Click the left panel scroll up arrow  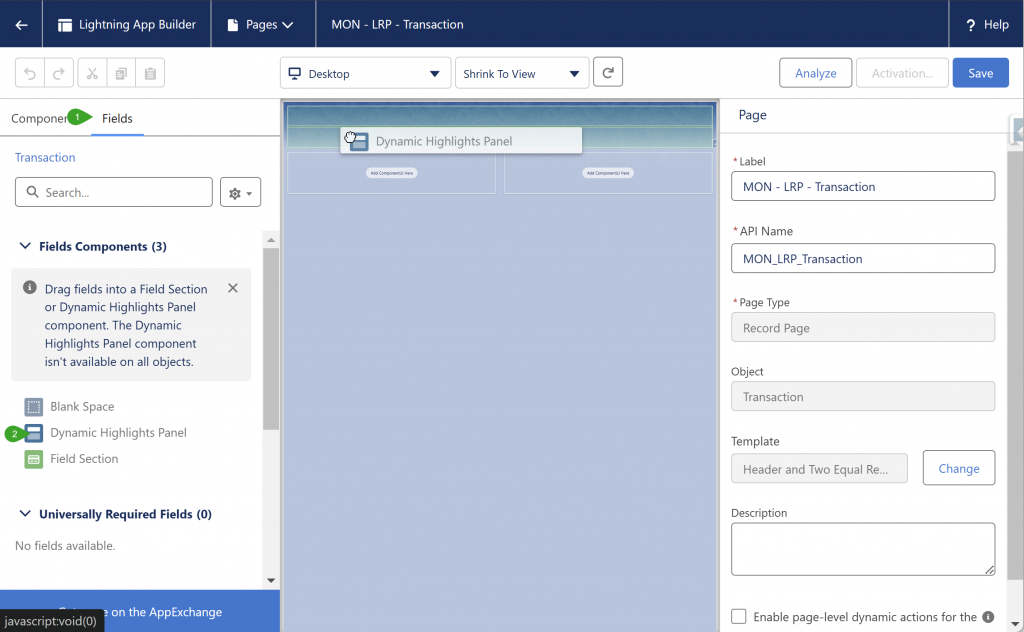(x=271, y=240)
